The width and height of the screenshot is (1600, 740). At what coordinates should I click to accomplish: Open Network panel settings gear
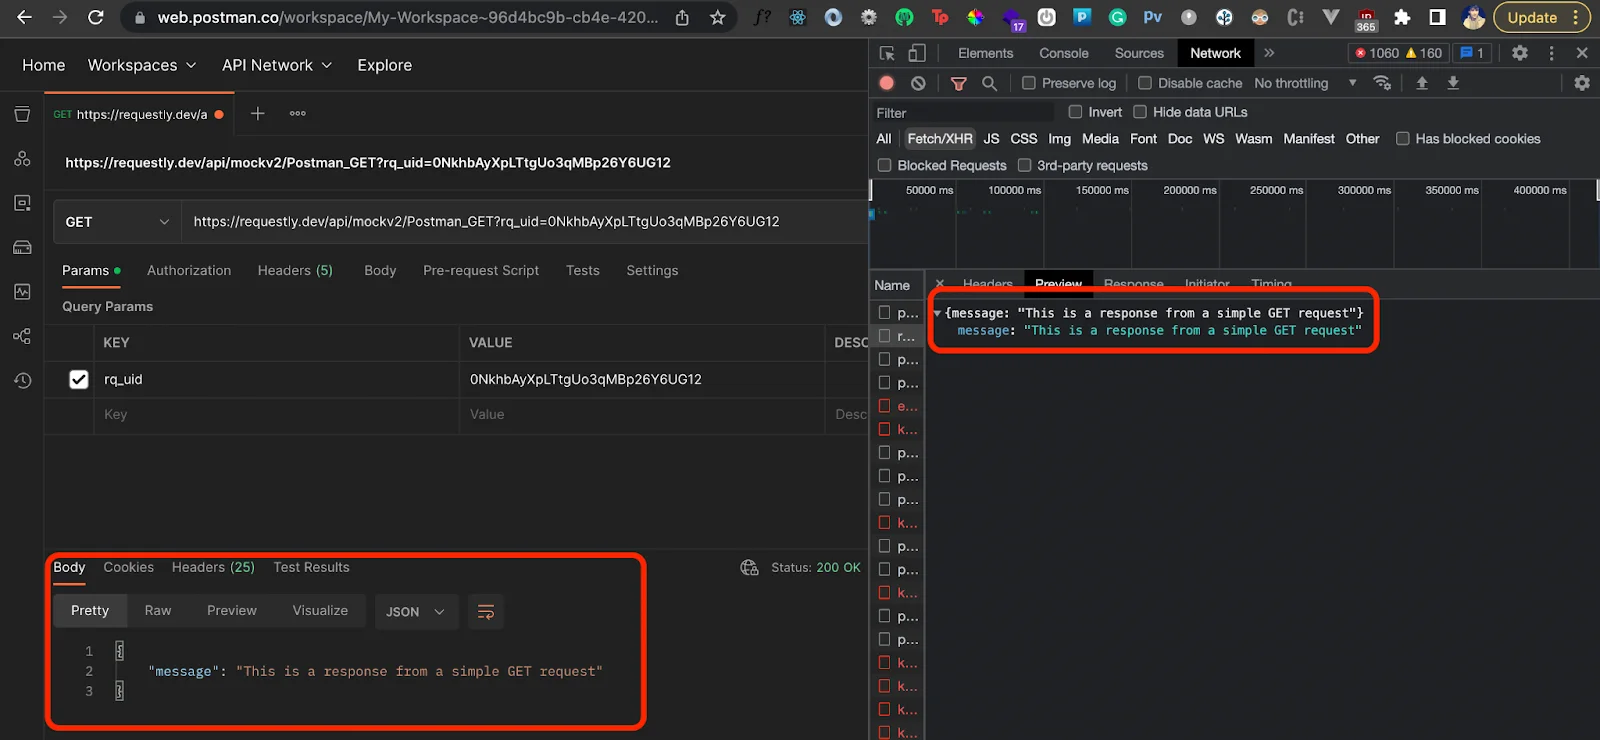click(x=1582, y=83)
